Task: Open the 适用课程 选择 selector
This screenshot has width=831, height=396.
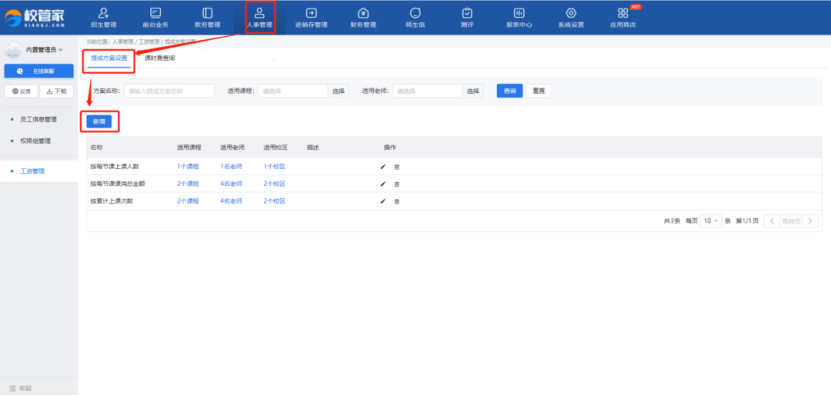Action: (339, 91)
